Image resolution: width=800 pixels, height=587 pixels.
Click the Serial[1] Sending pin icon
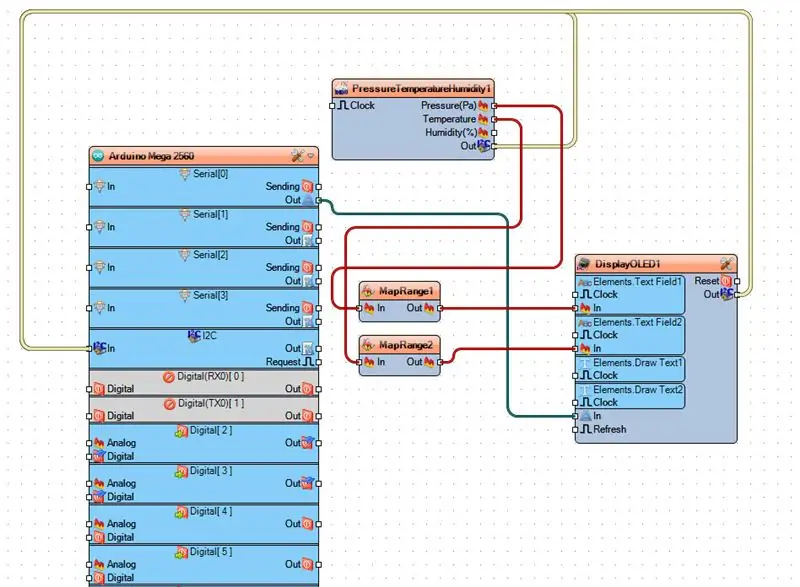point(307,227)
